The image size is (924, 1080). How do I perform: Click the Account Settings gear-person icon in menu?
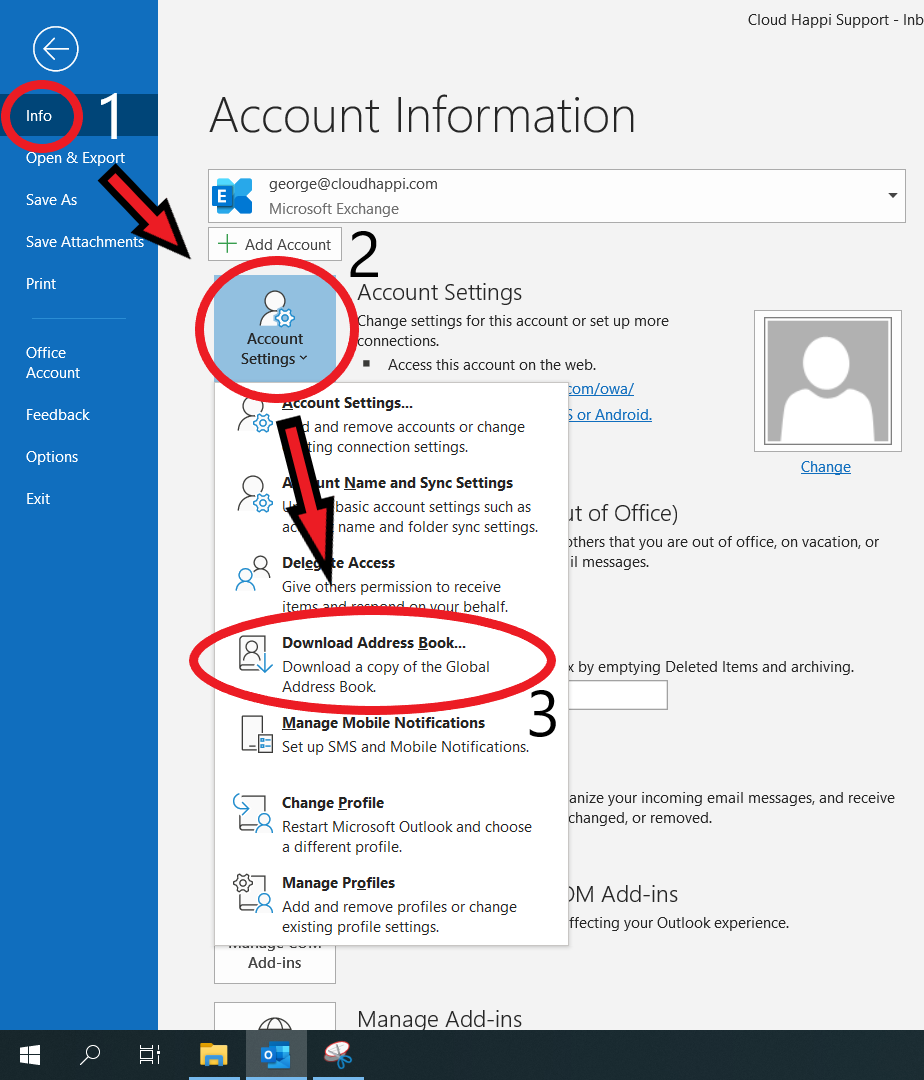254,415
